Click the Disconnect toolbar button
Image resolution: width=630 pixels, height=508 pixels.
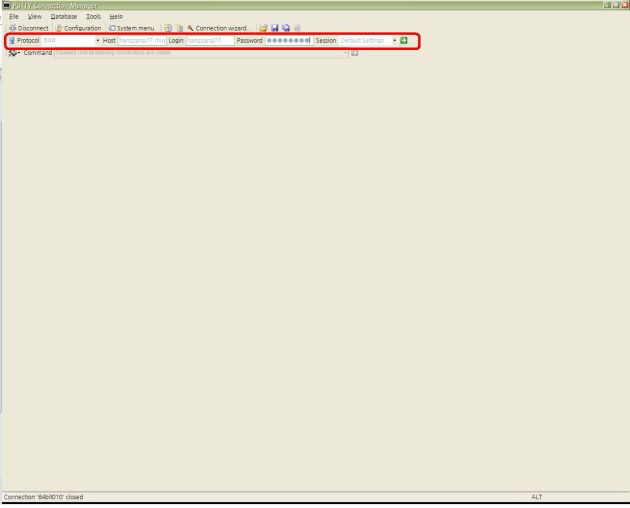click(x=28, y=28)
